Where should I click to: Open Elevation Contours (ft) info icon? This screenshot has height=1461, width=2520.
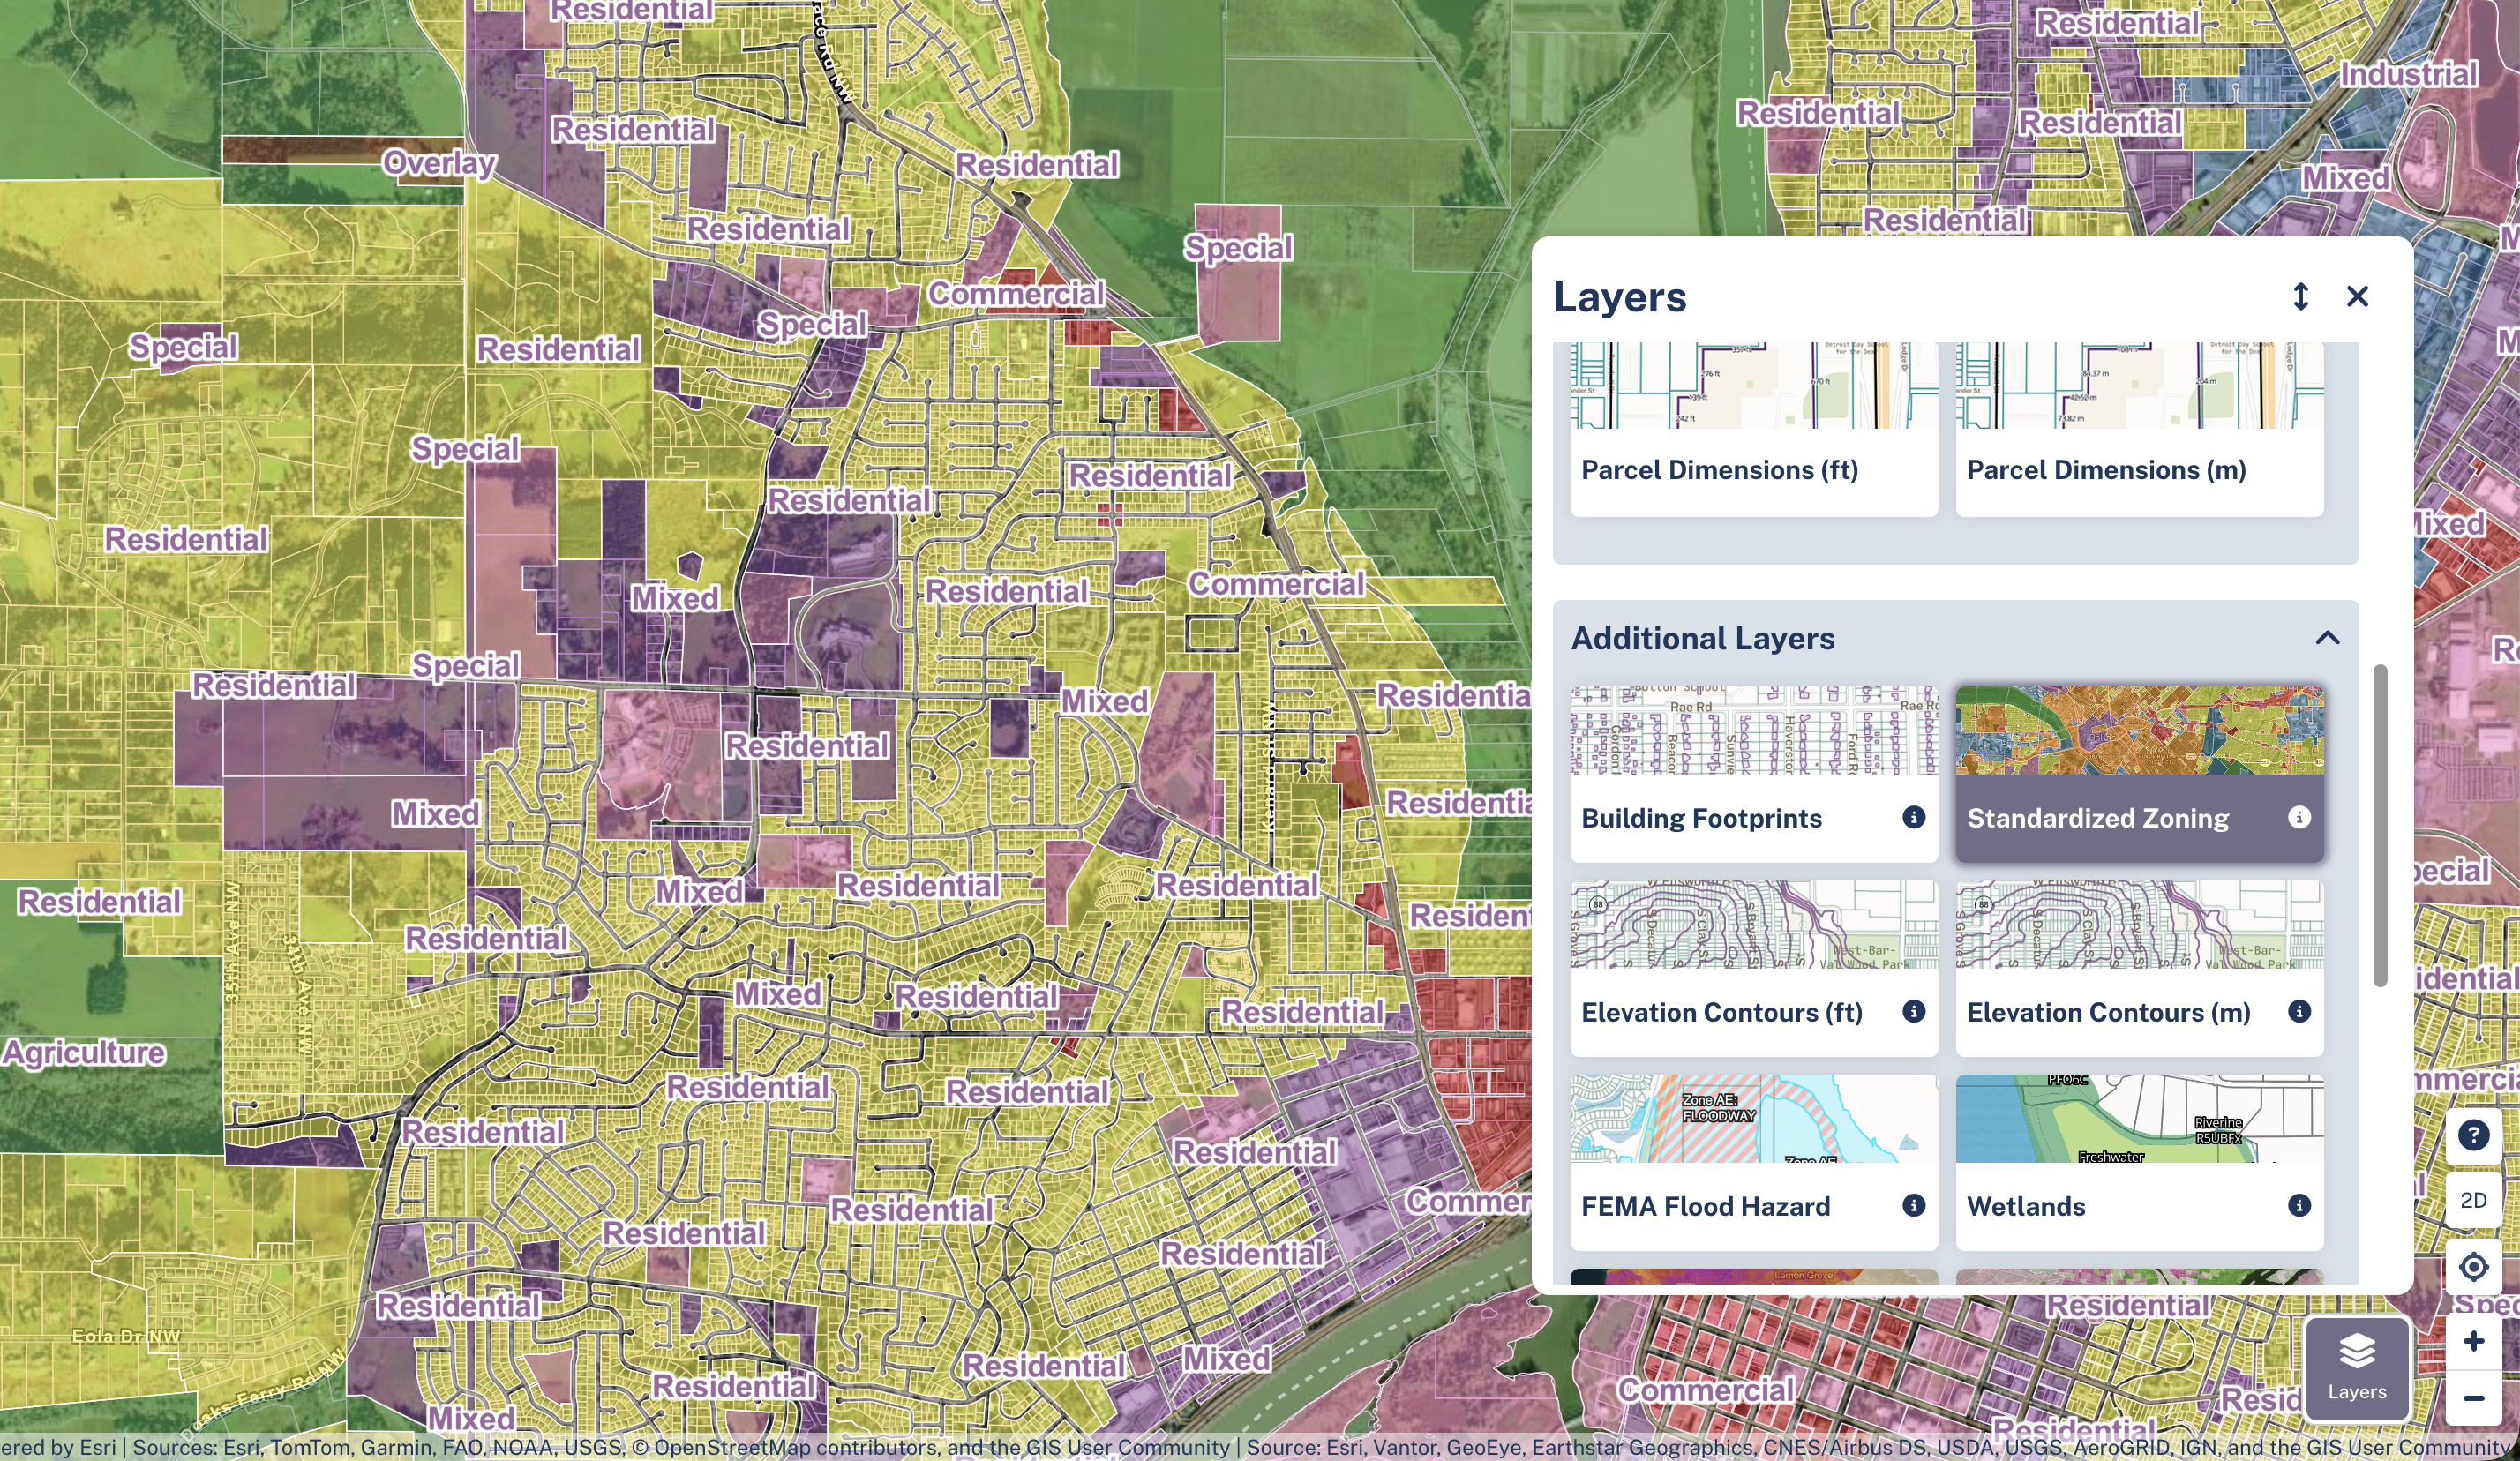point(1913,1011)
